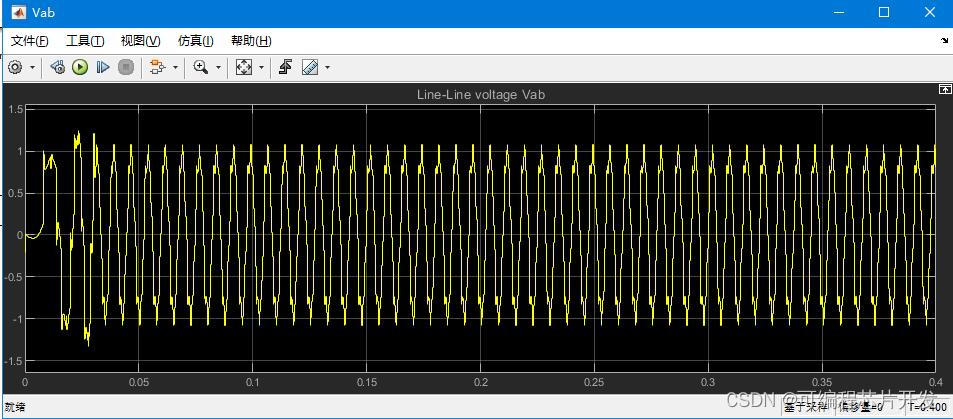
Task: Click the maximize axes icon above the plot
Action: pos(944,89)
